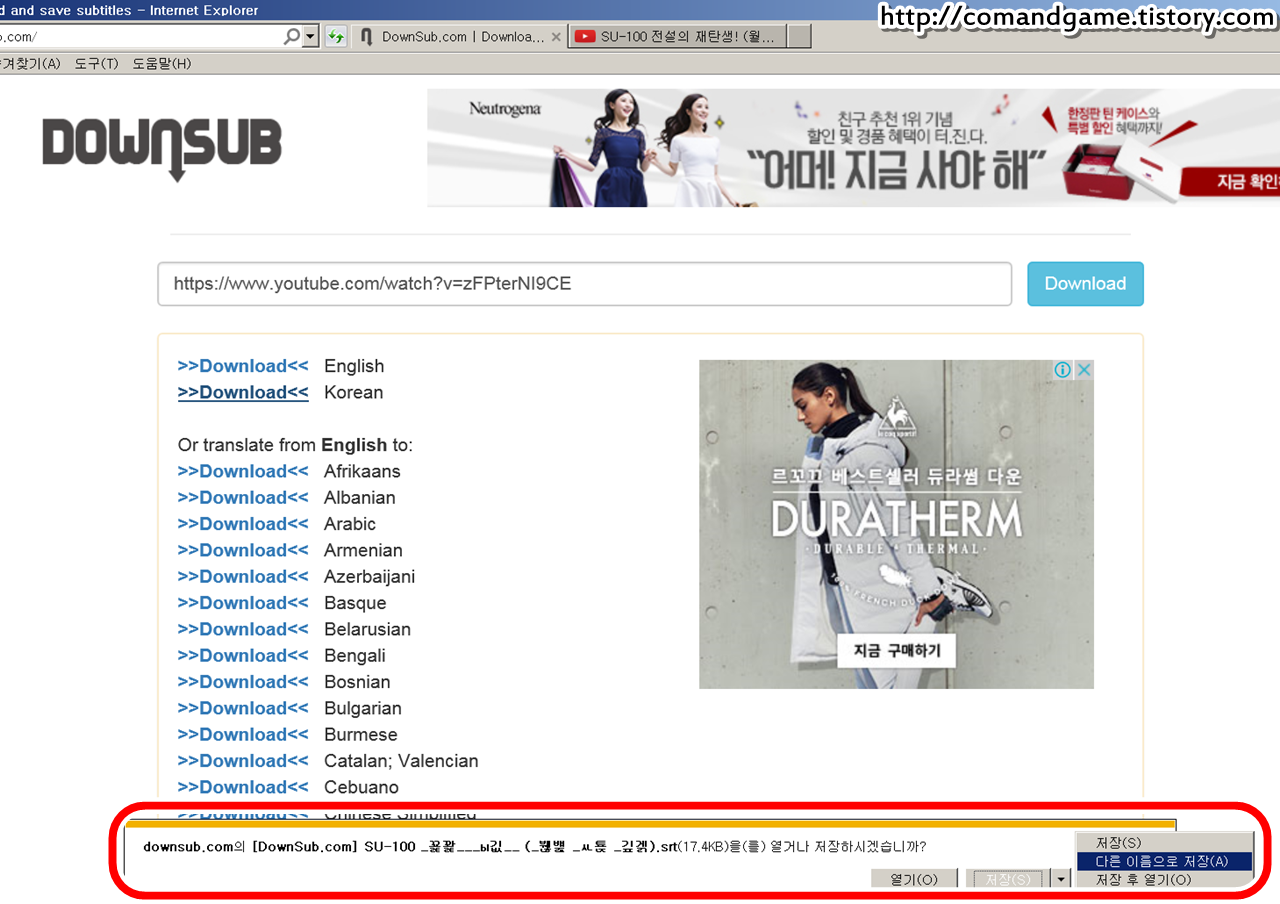The image size is (1280, 904).
Task: Expand the address bar dropdown arrow
Action: click(x=310, y=37)
